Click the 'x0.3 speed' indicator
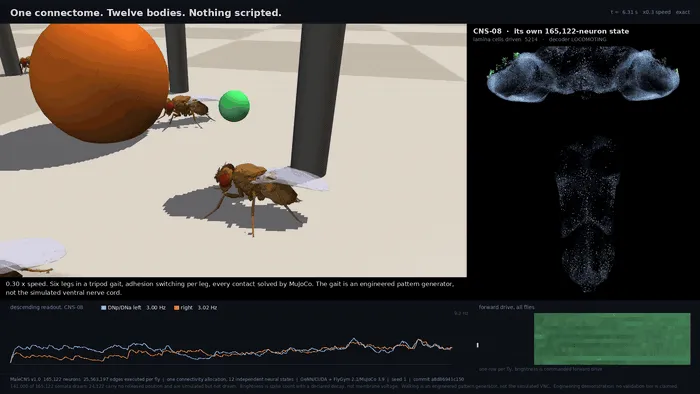This screenshot has width=700, height=394. click(656, 12)
